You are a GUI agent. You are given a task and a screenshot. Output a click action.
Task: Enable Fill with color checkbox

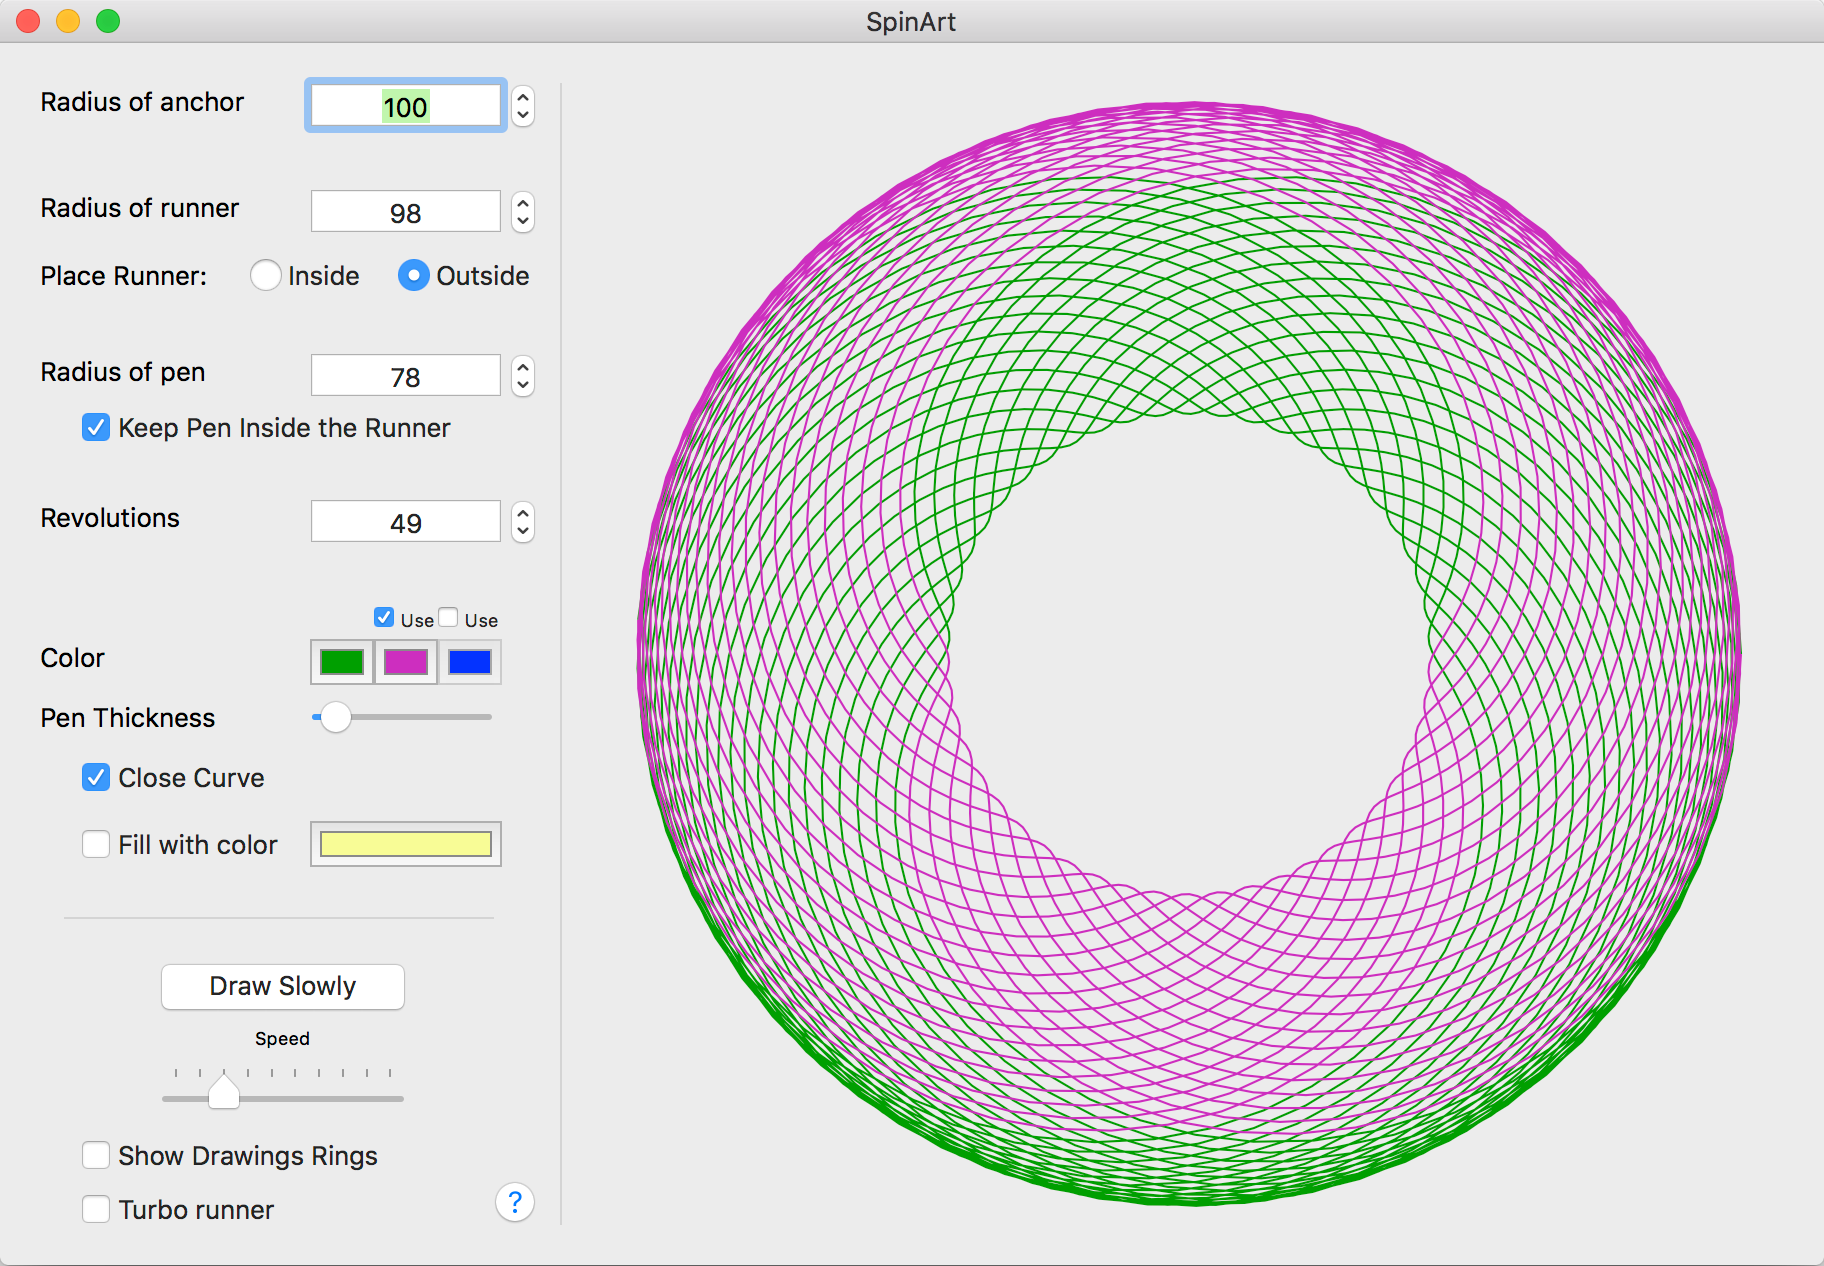coord(96,845)
